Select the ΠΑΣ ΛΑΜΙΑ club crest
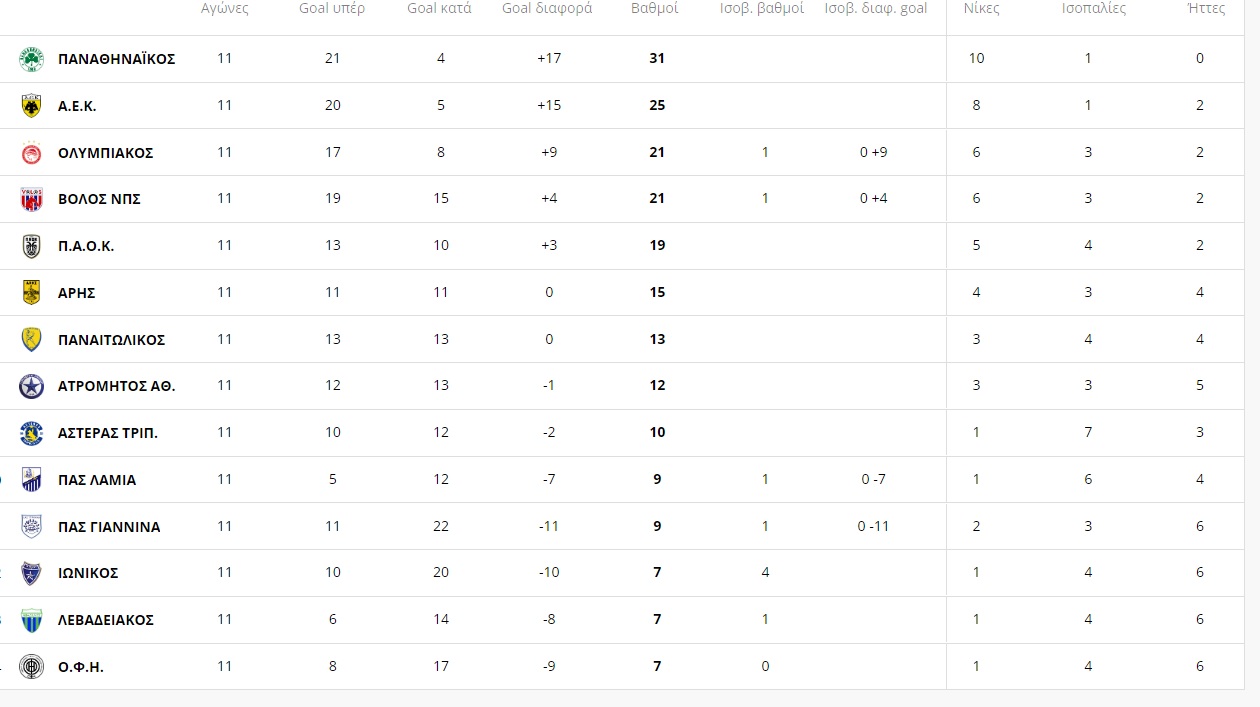Screen dimensions: 1260x707 click(x=32, y=480)
